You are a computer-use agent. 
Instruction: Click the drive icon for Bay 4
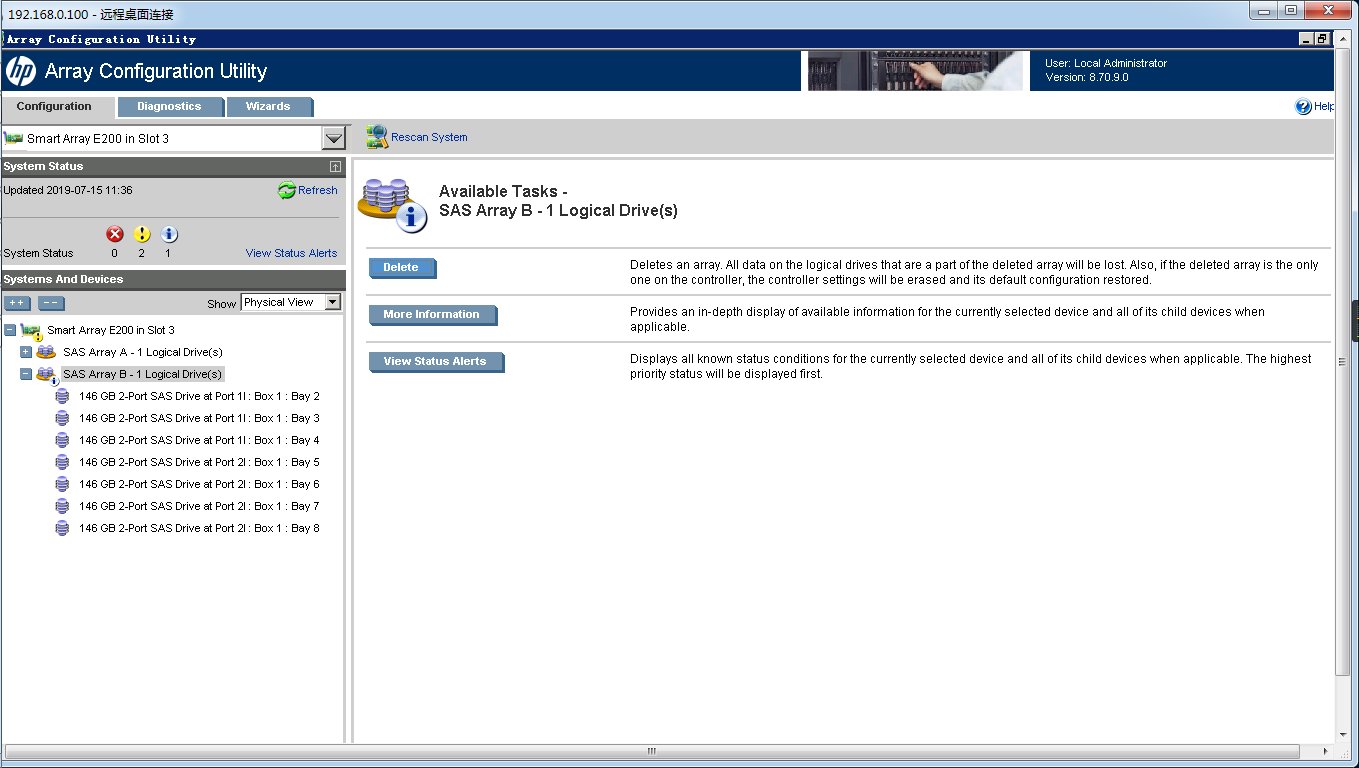62,440
